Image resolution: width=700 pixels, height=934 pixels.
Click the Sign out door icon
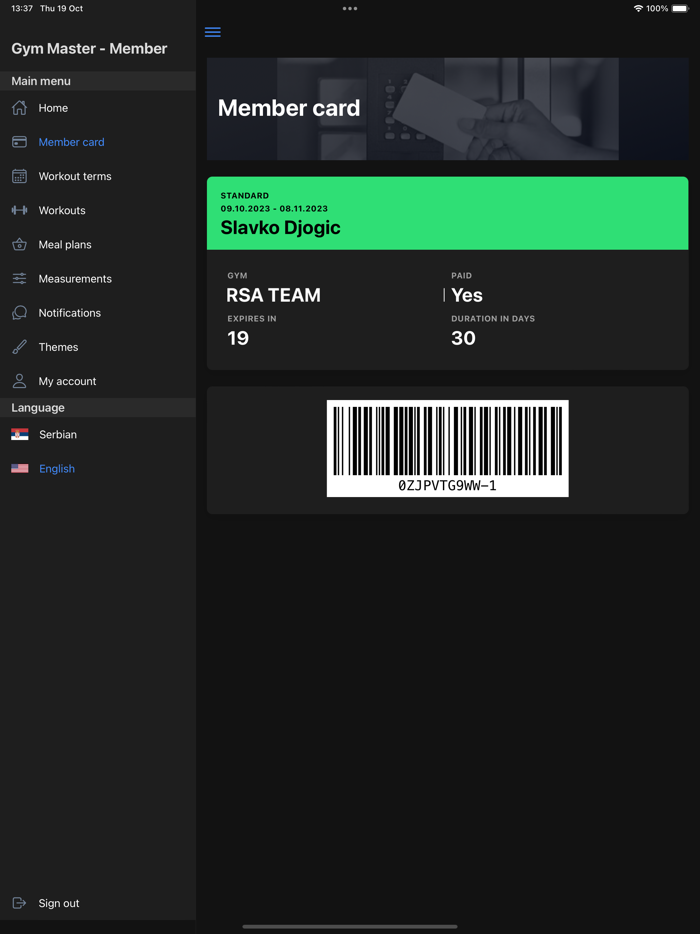coord(20,903)
